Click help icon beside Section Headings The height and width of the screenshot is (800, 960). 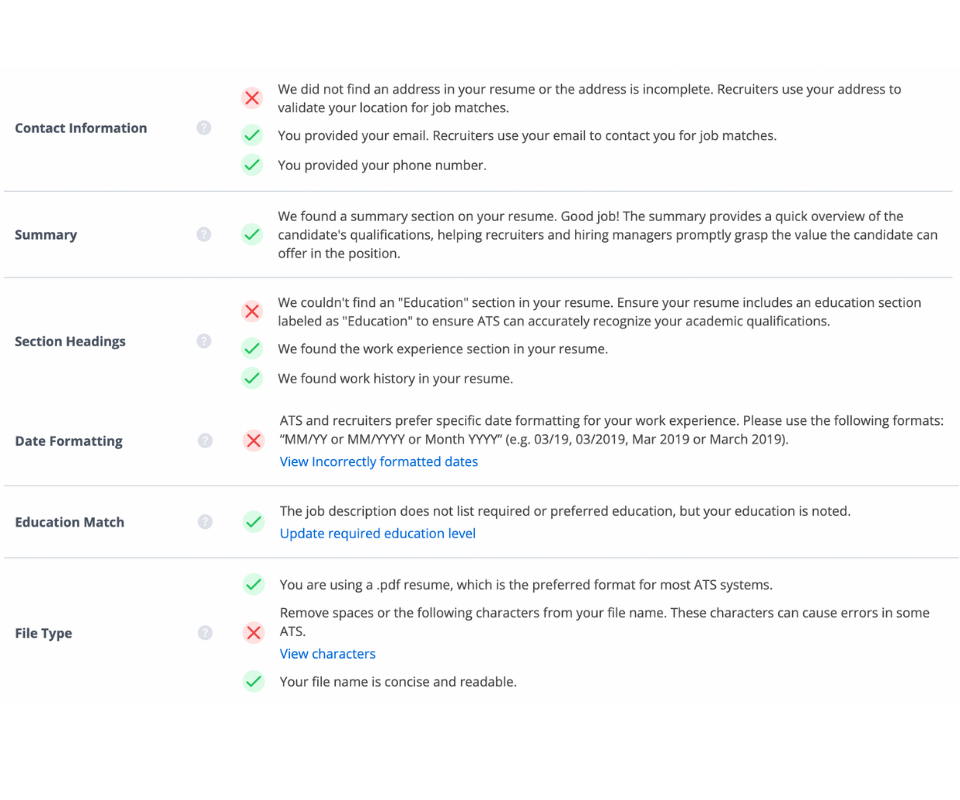(204, 341)
